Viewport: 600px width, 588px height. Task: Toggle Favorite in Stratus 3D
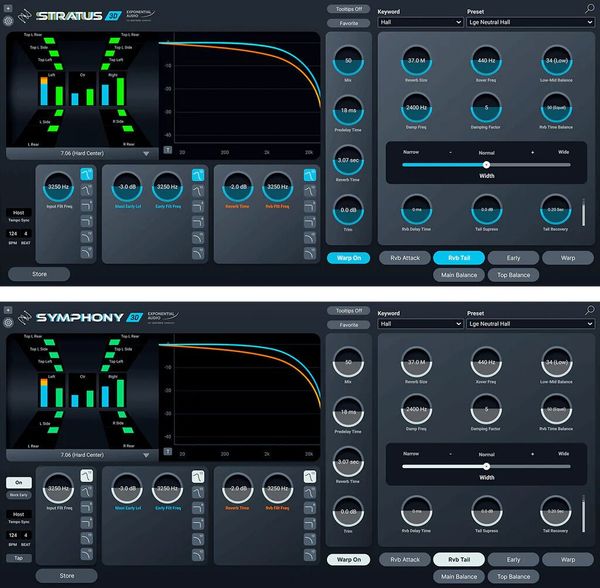pos(349,23)
